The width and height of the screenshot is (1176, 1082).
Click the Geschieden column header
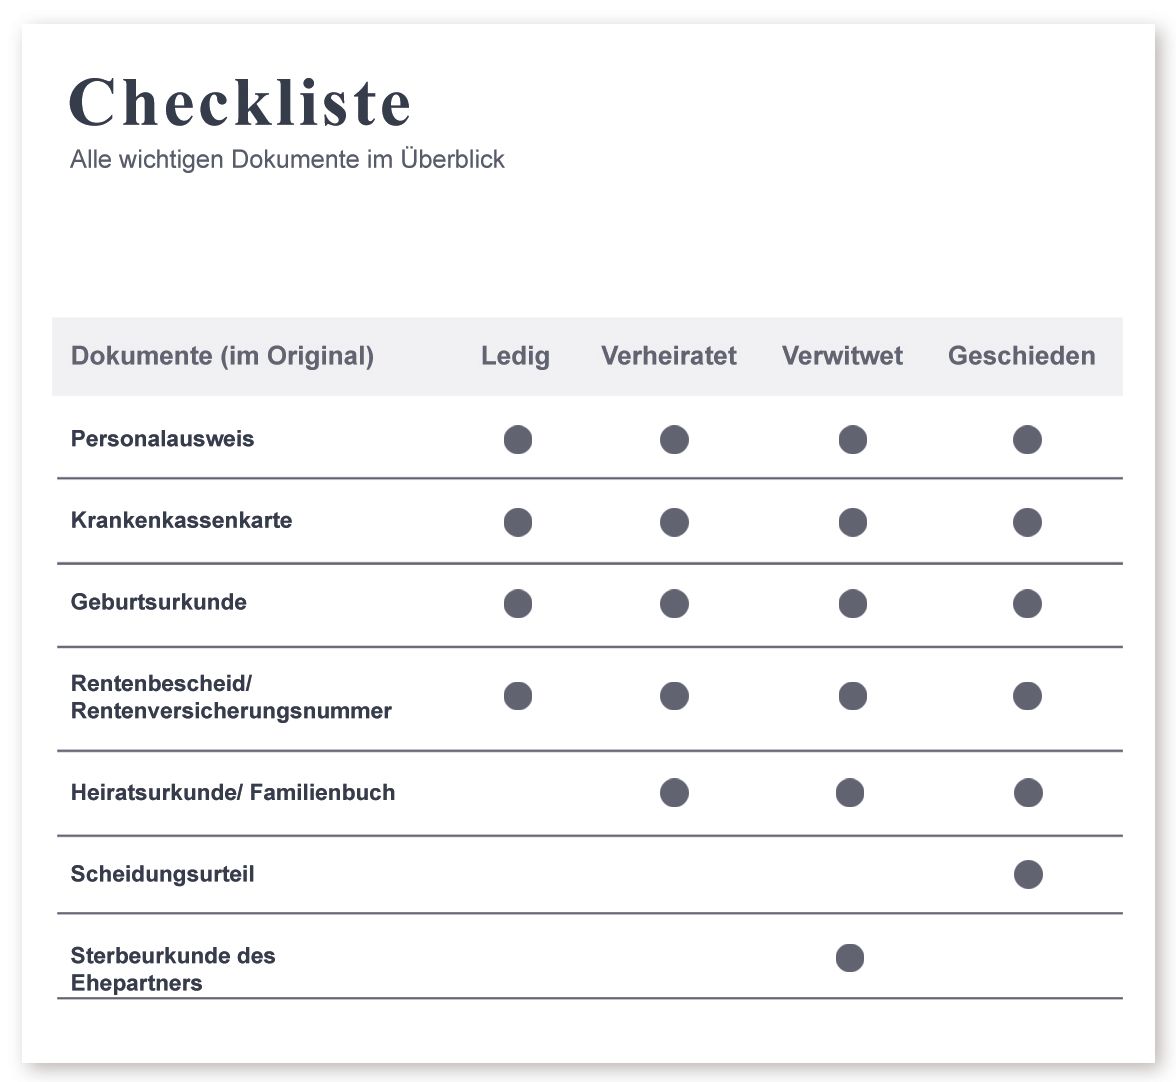point(1022,355)
